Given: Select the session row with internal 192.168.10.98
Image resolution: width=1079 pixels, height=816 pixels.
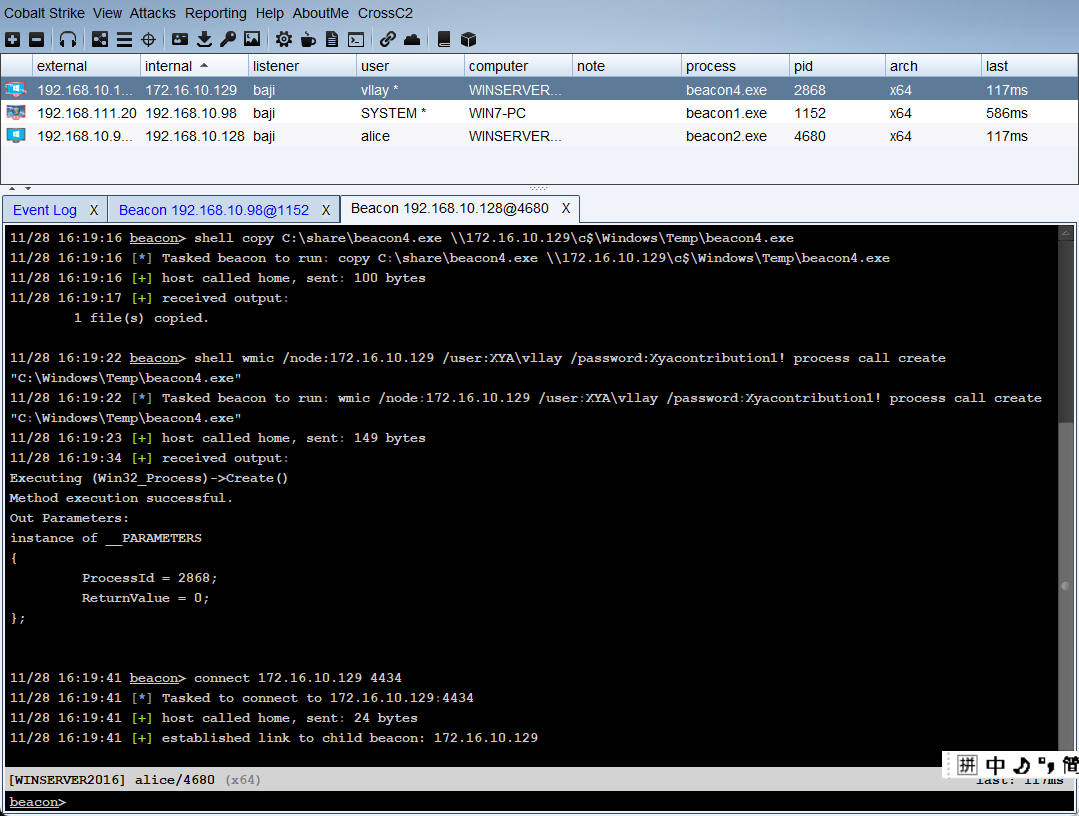Looking at the screenshot, I should pyautogui.click(x=540, y=112).
